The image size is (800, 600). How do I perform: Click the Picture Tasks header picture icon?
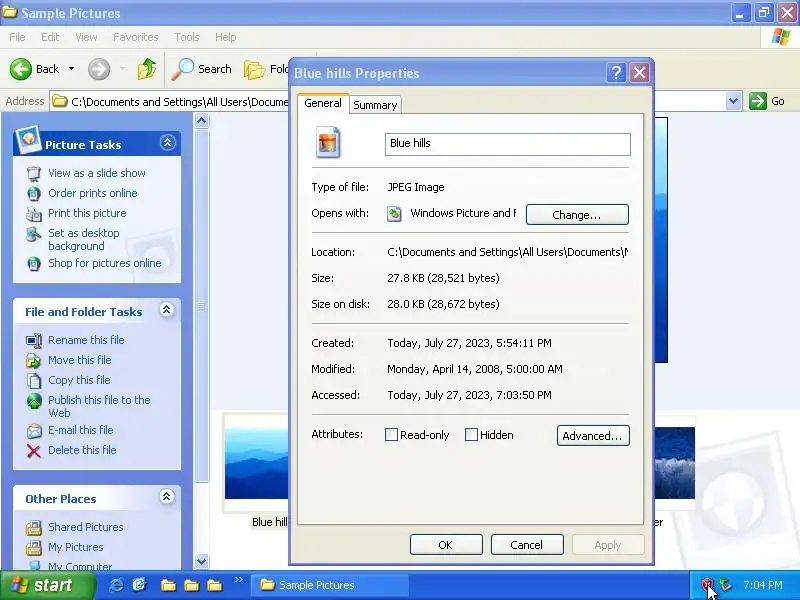click(28, 140)
